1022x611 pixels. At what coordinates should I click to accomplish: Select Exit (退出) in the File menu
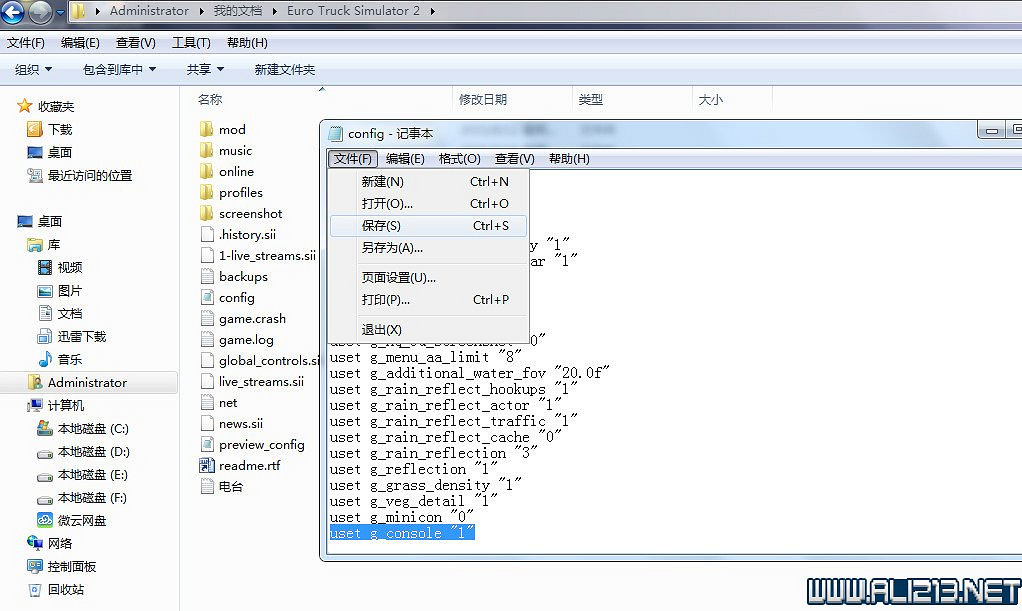tap(381, 330)
